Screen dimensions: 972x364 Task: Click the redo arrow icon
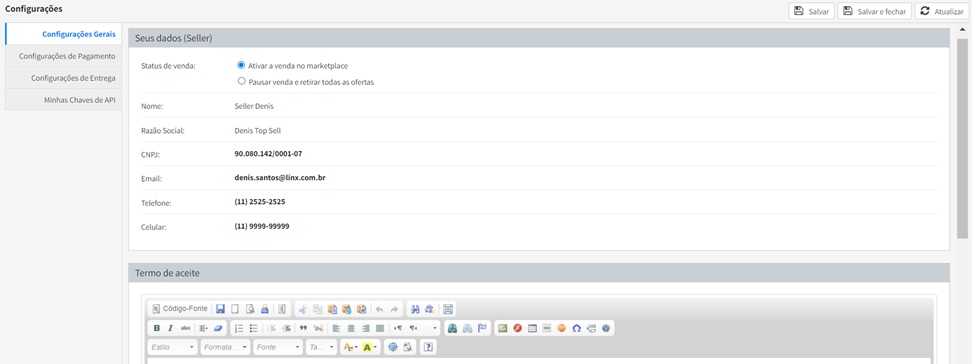[394, 309]
